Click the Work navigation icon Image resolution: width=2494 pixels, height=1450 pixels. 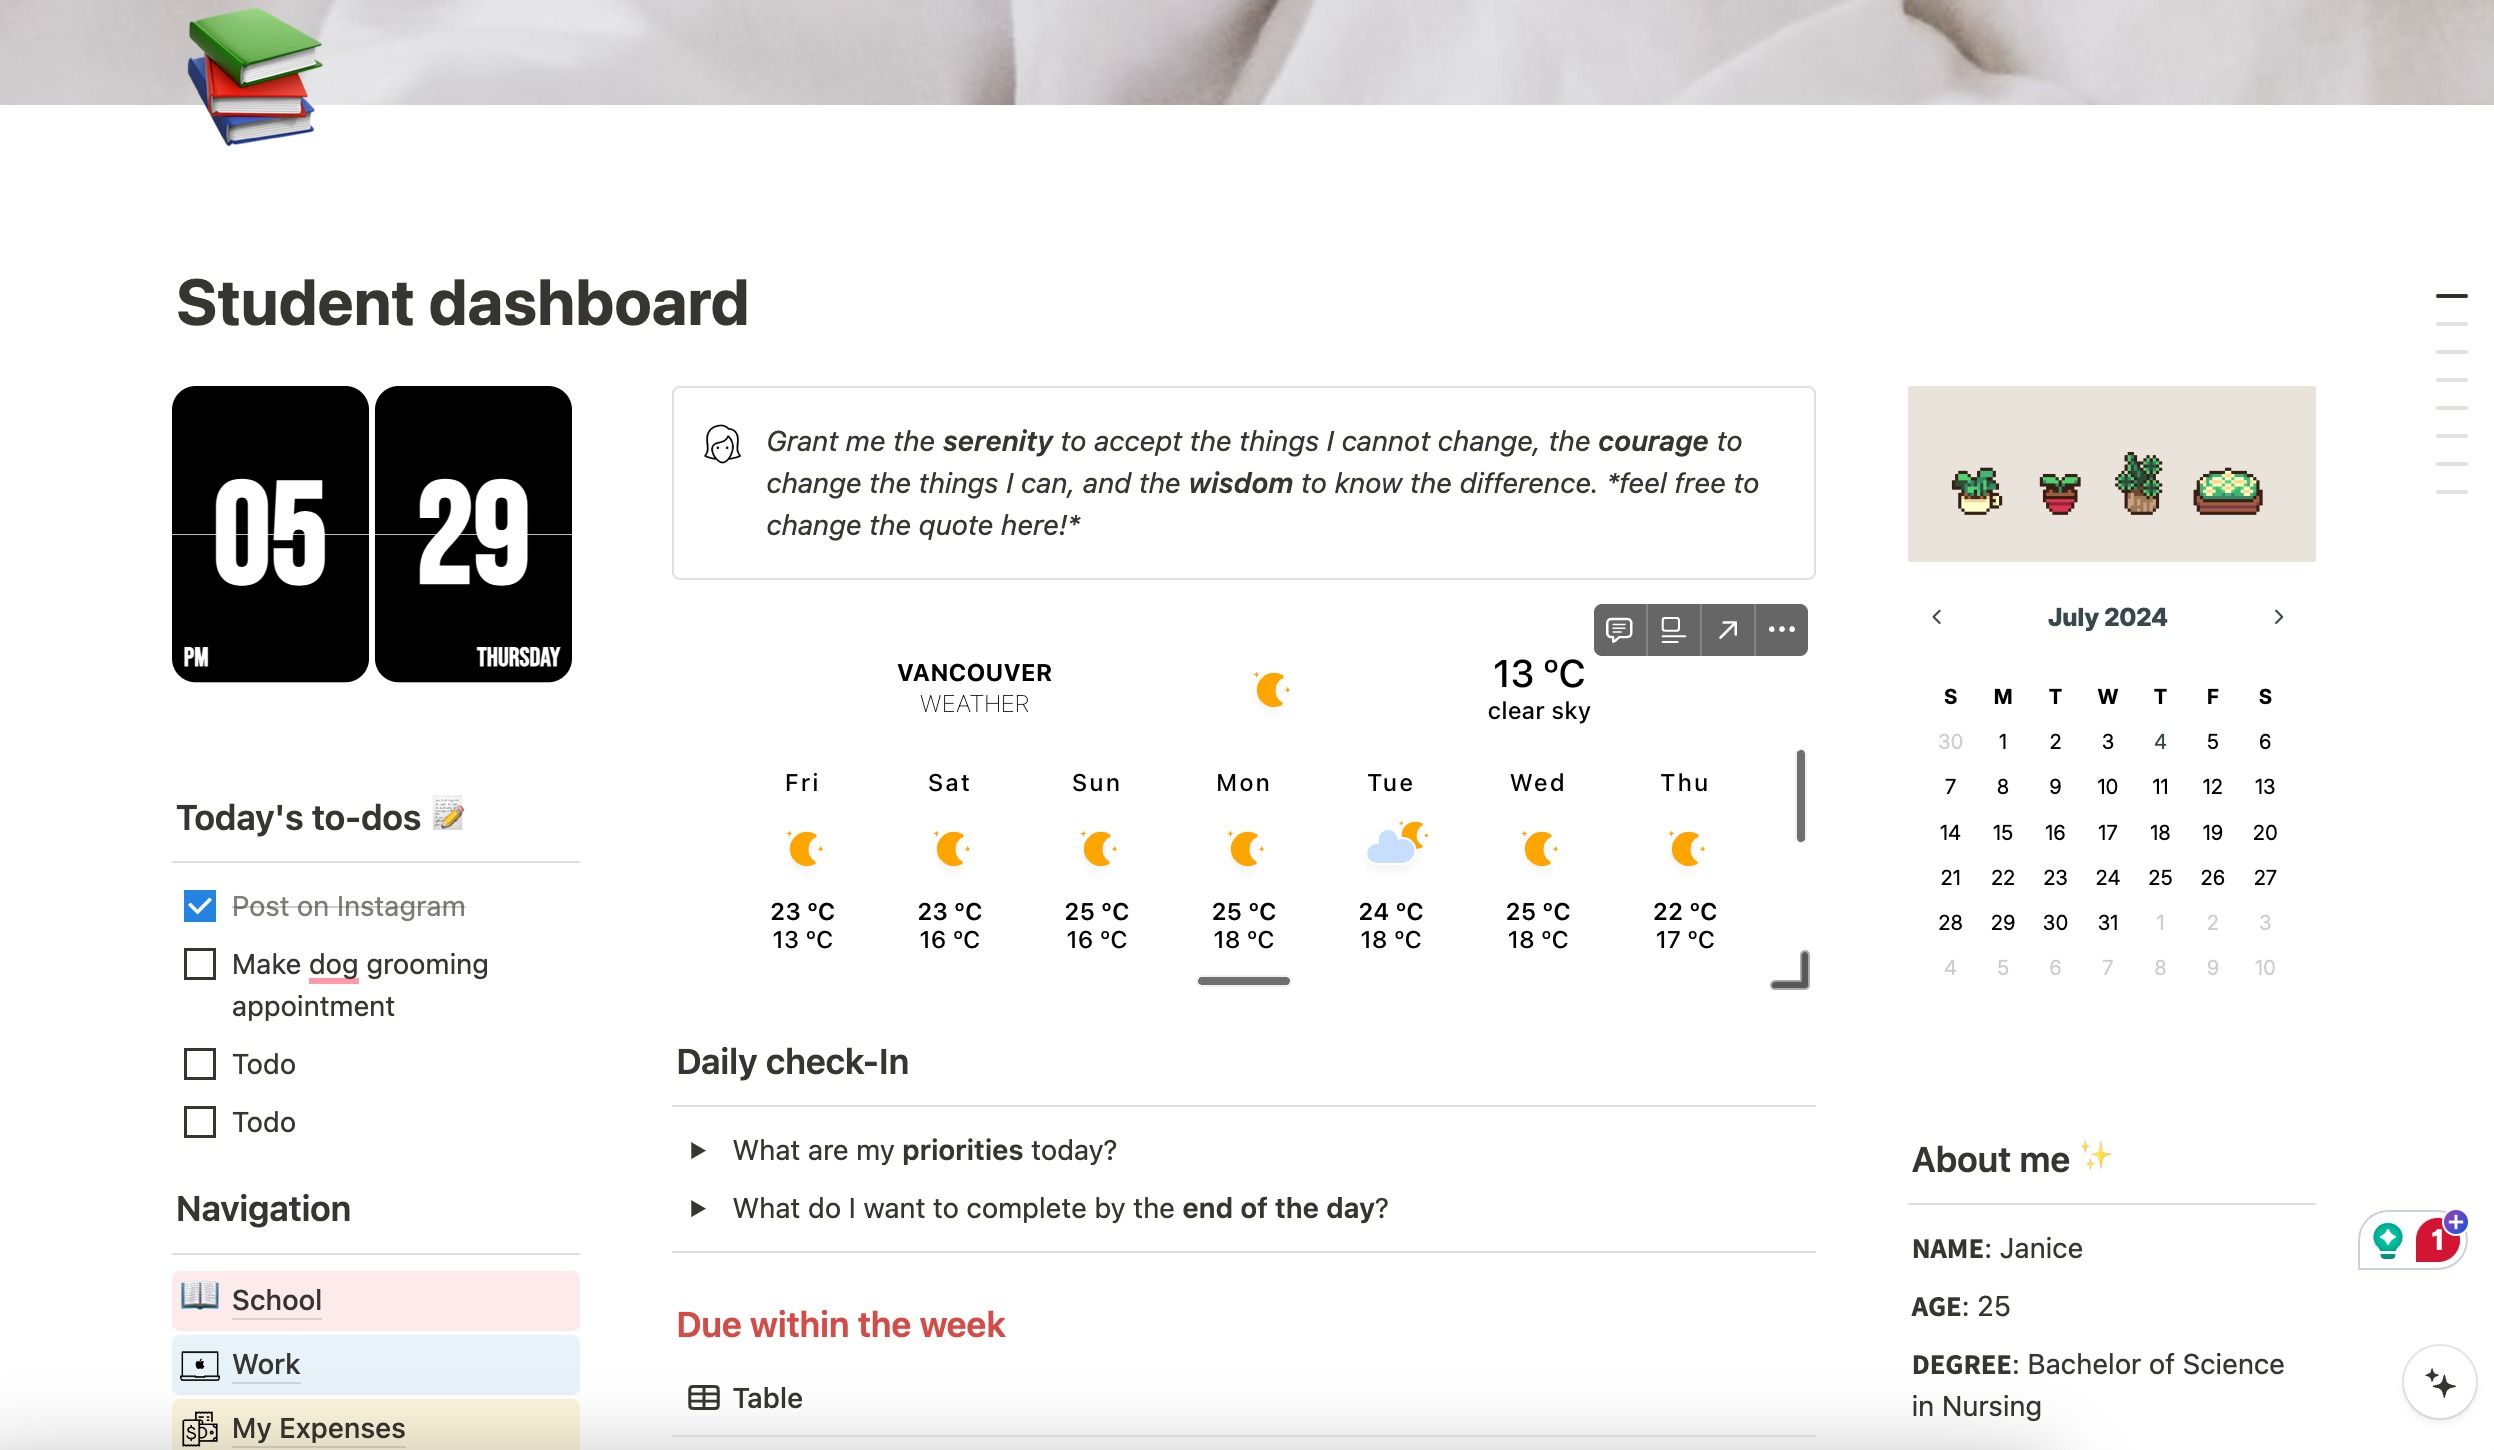pyautogui.click(x=200, y=1362)
